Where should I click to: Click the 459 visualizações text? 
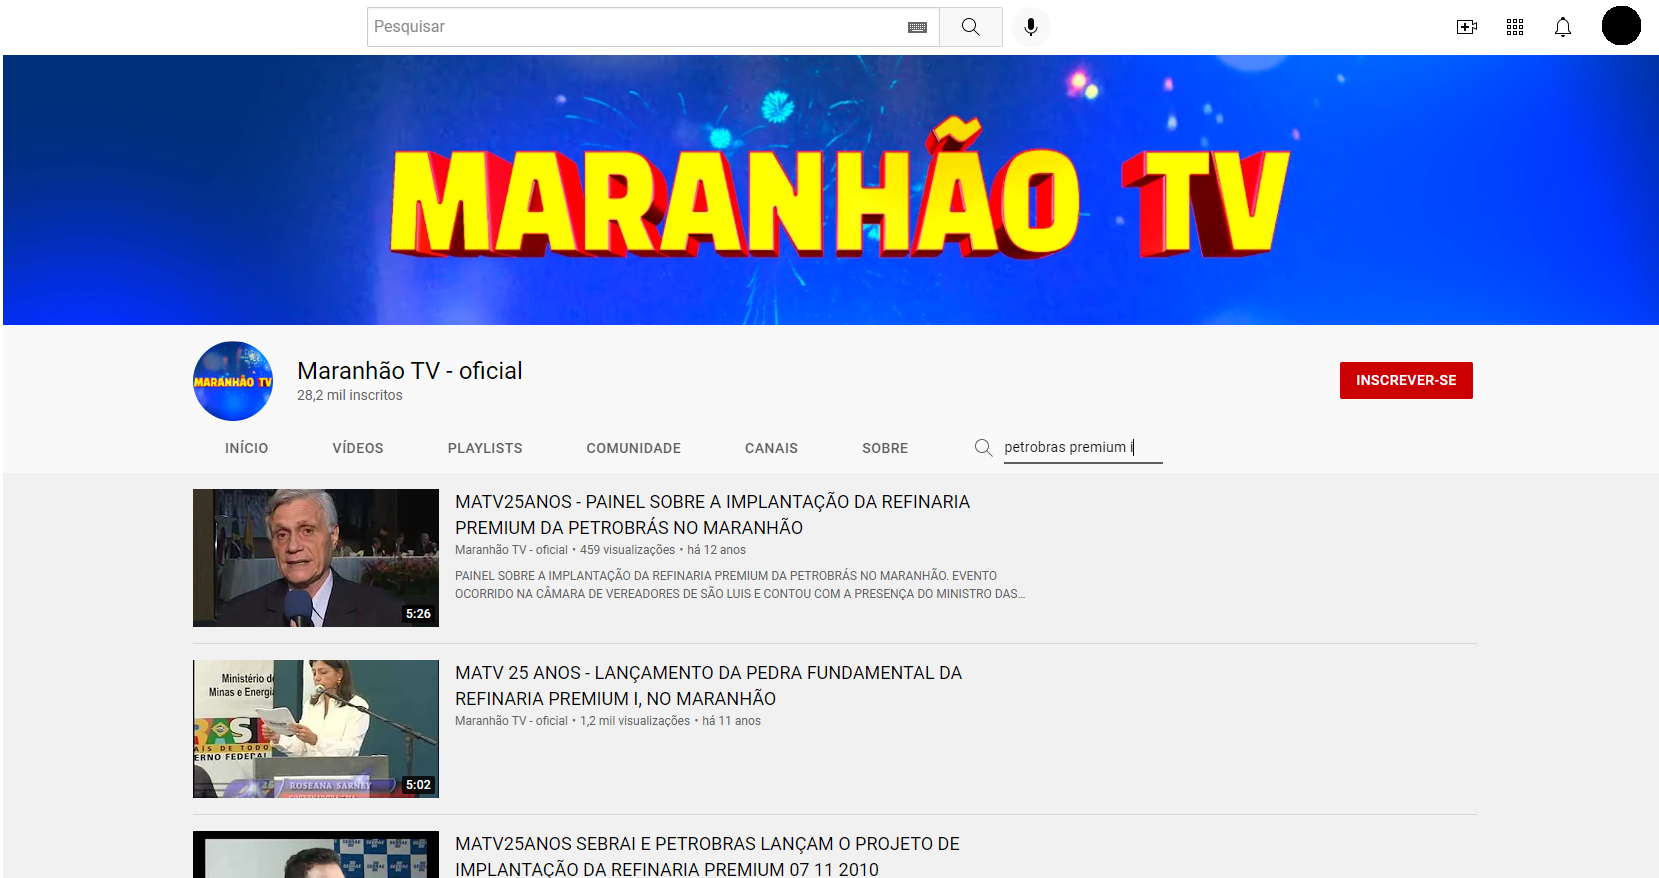pos(628,550)
